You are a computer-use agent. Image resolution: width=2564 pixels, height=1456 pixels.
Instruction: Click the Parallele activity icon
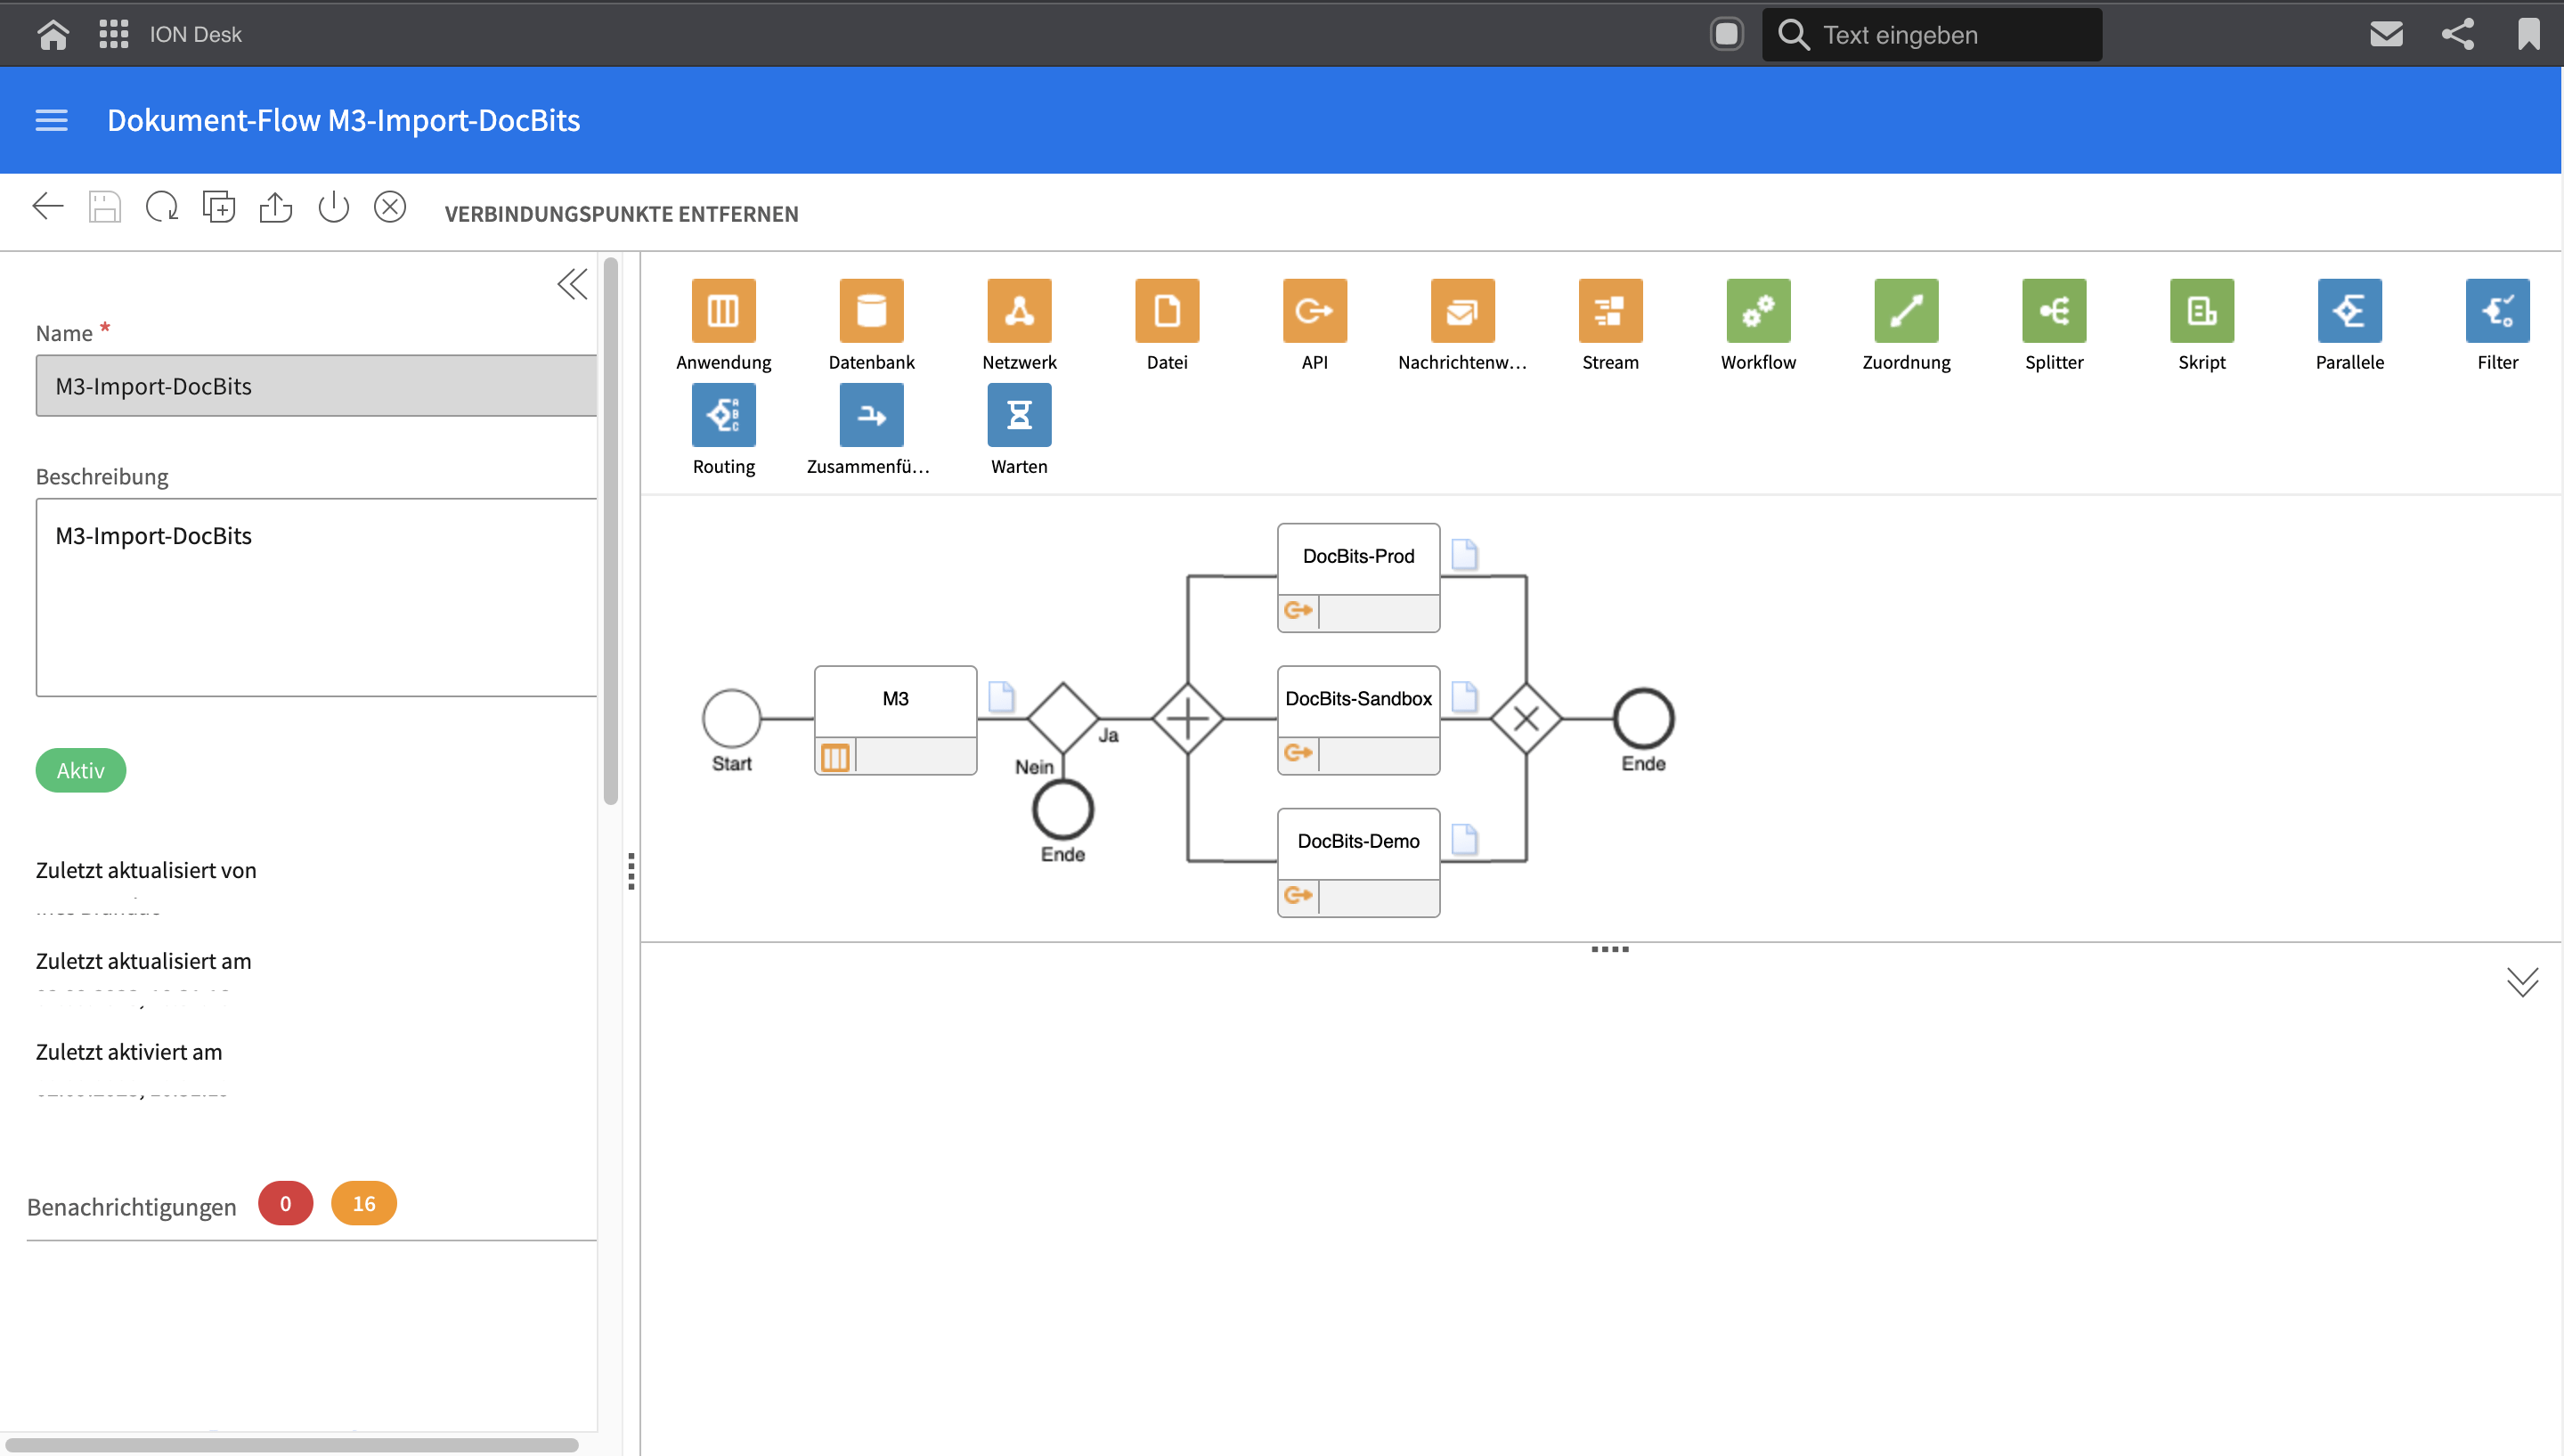(x=2349, y=311)
